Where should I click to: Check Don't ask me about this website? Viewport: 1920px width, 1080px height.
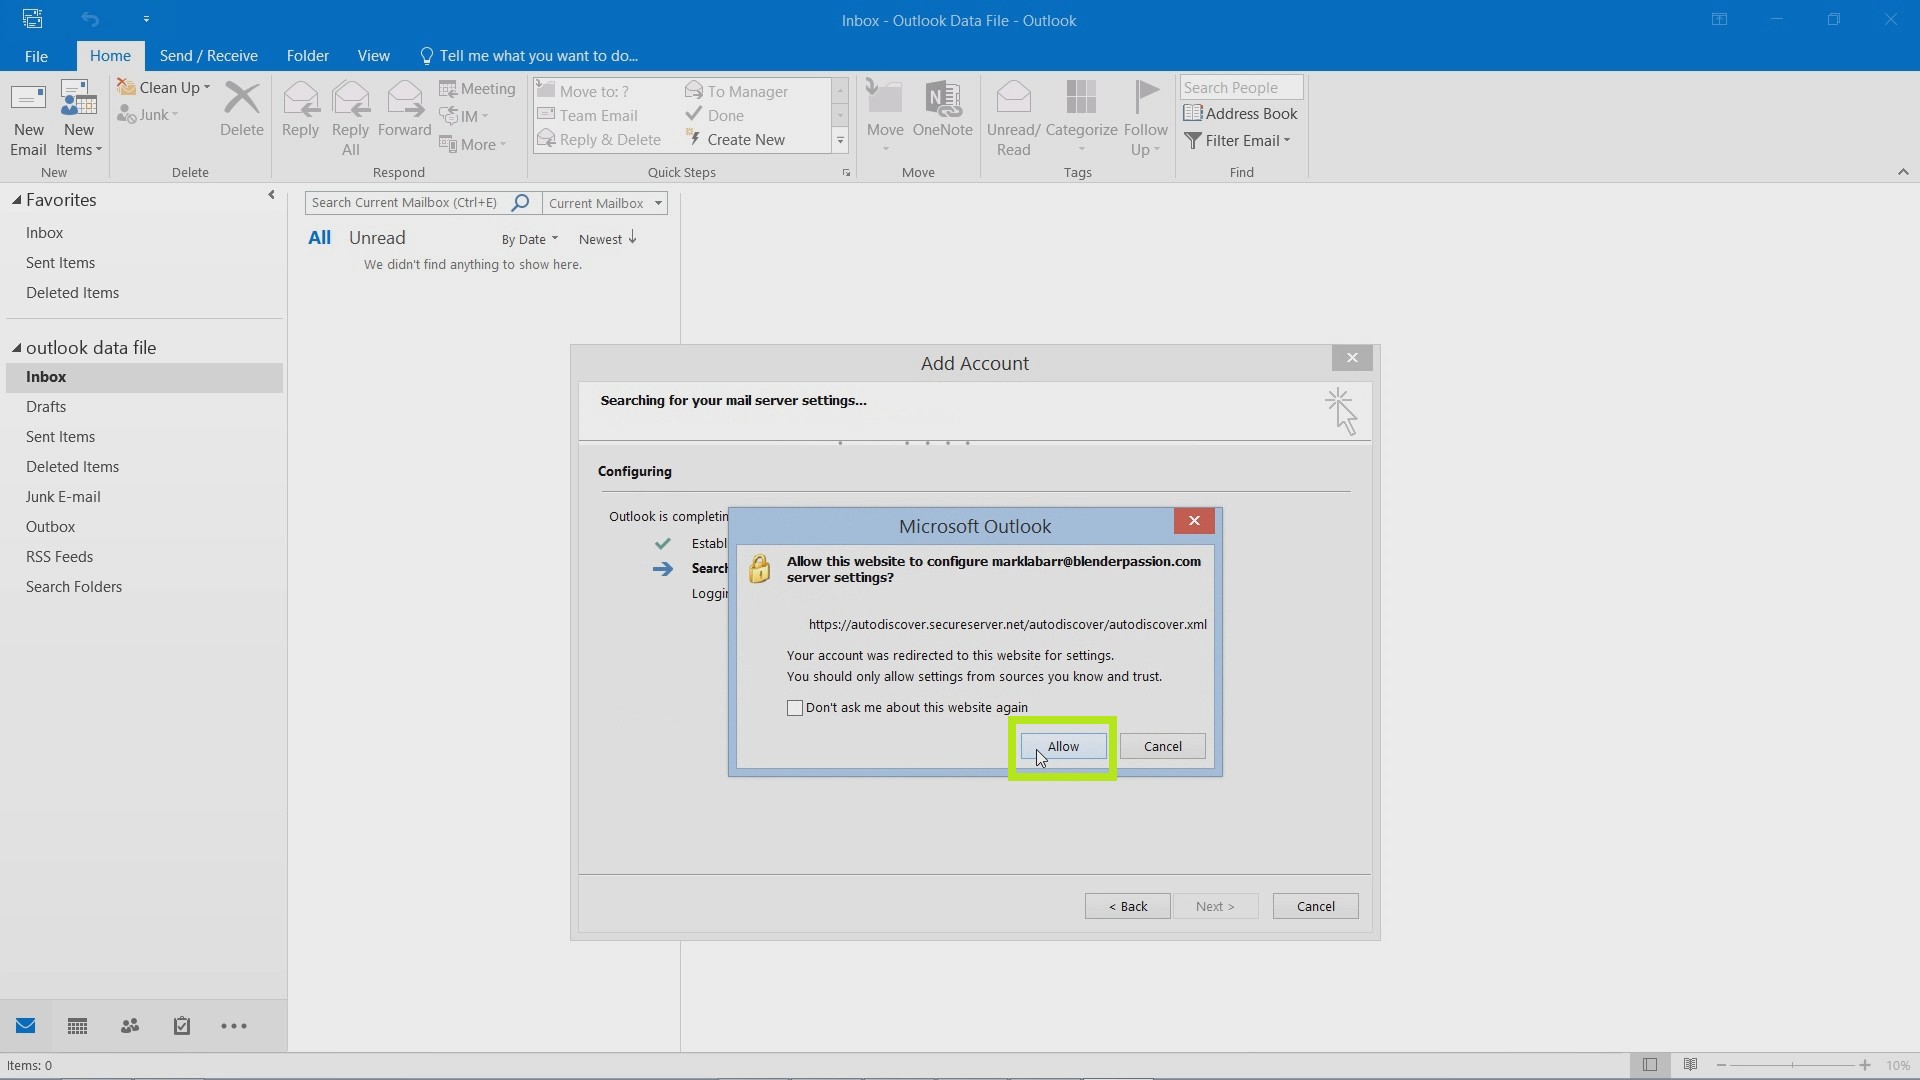coord(795,708)
